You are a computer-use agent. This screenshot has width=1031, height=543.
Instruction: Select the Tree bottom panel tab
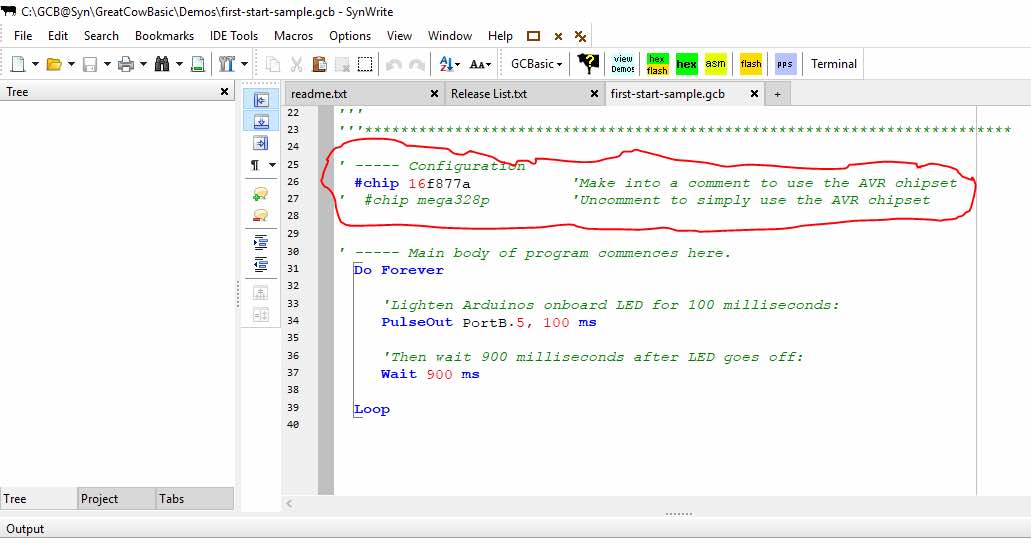(x=38, y=498)
